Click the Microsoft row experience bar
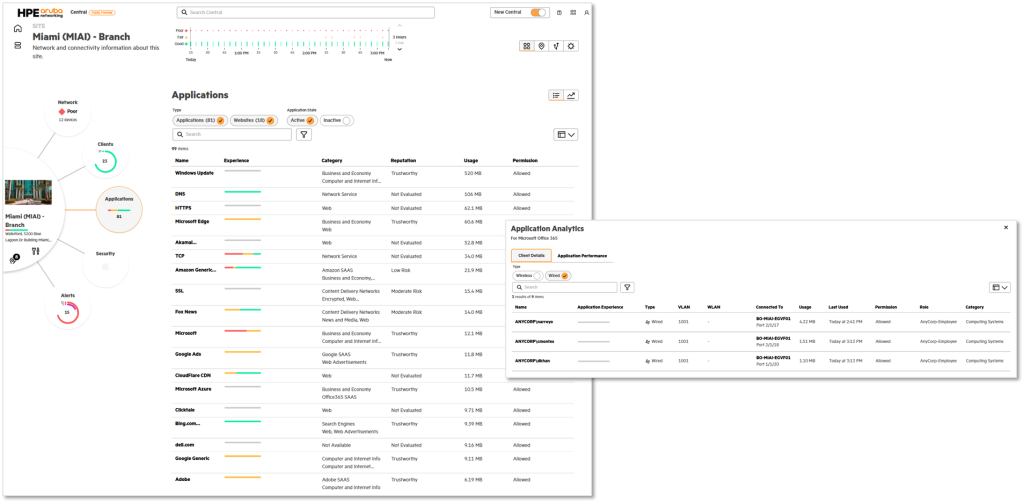1024x503 pixels. pyautogui.click(x=242, y=331)
